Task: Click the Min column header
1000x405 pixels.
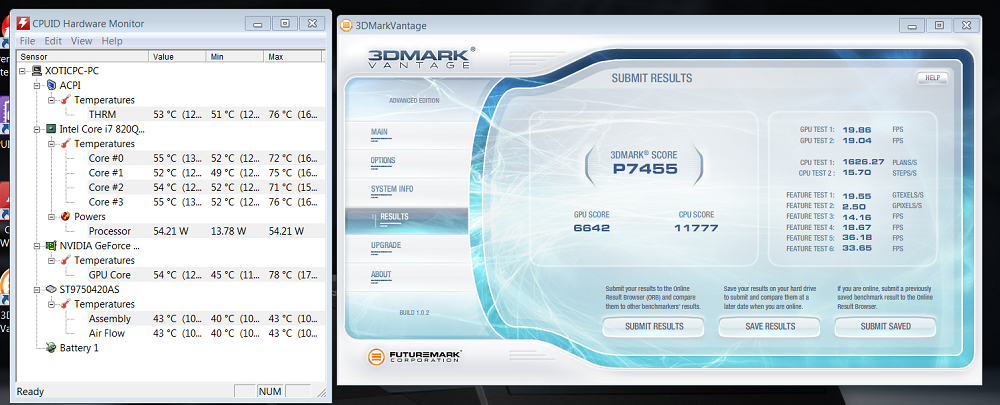Action: [235, 57]
